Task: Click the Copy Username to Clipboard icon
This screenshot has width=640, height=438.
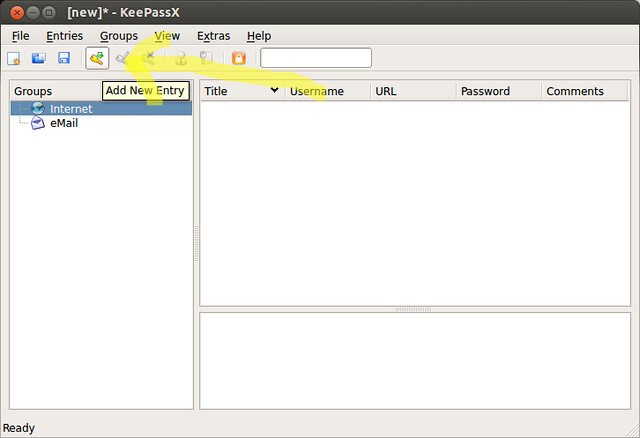Action: point(181,58)
